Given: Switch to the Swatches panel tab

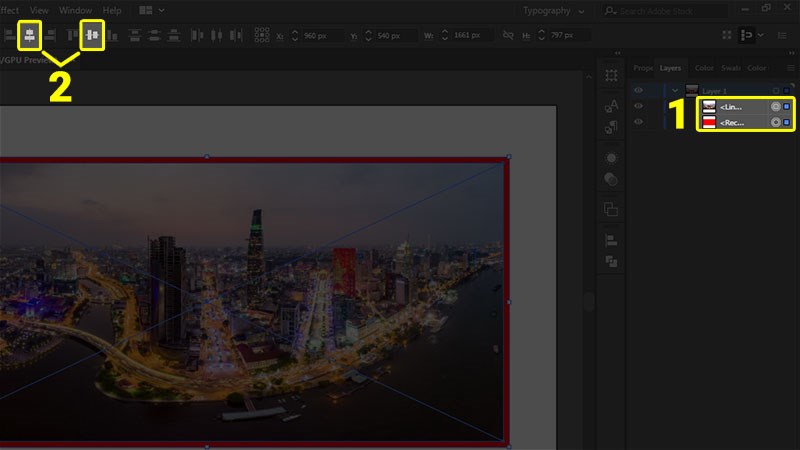Looking at the screenshot, I should pyautogui.click(x=732, y=68).
